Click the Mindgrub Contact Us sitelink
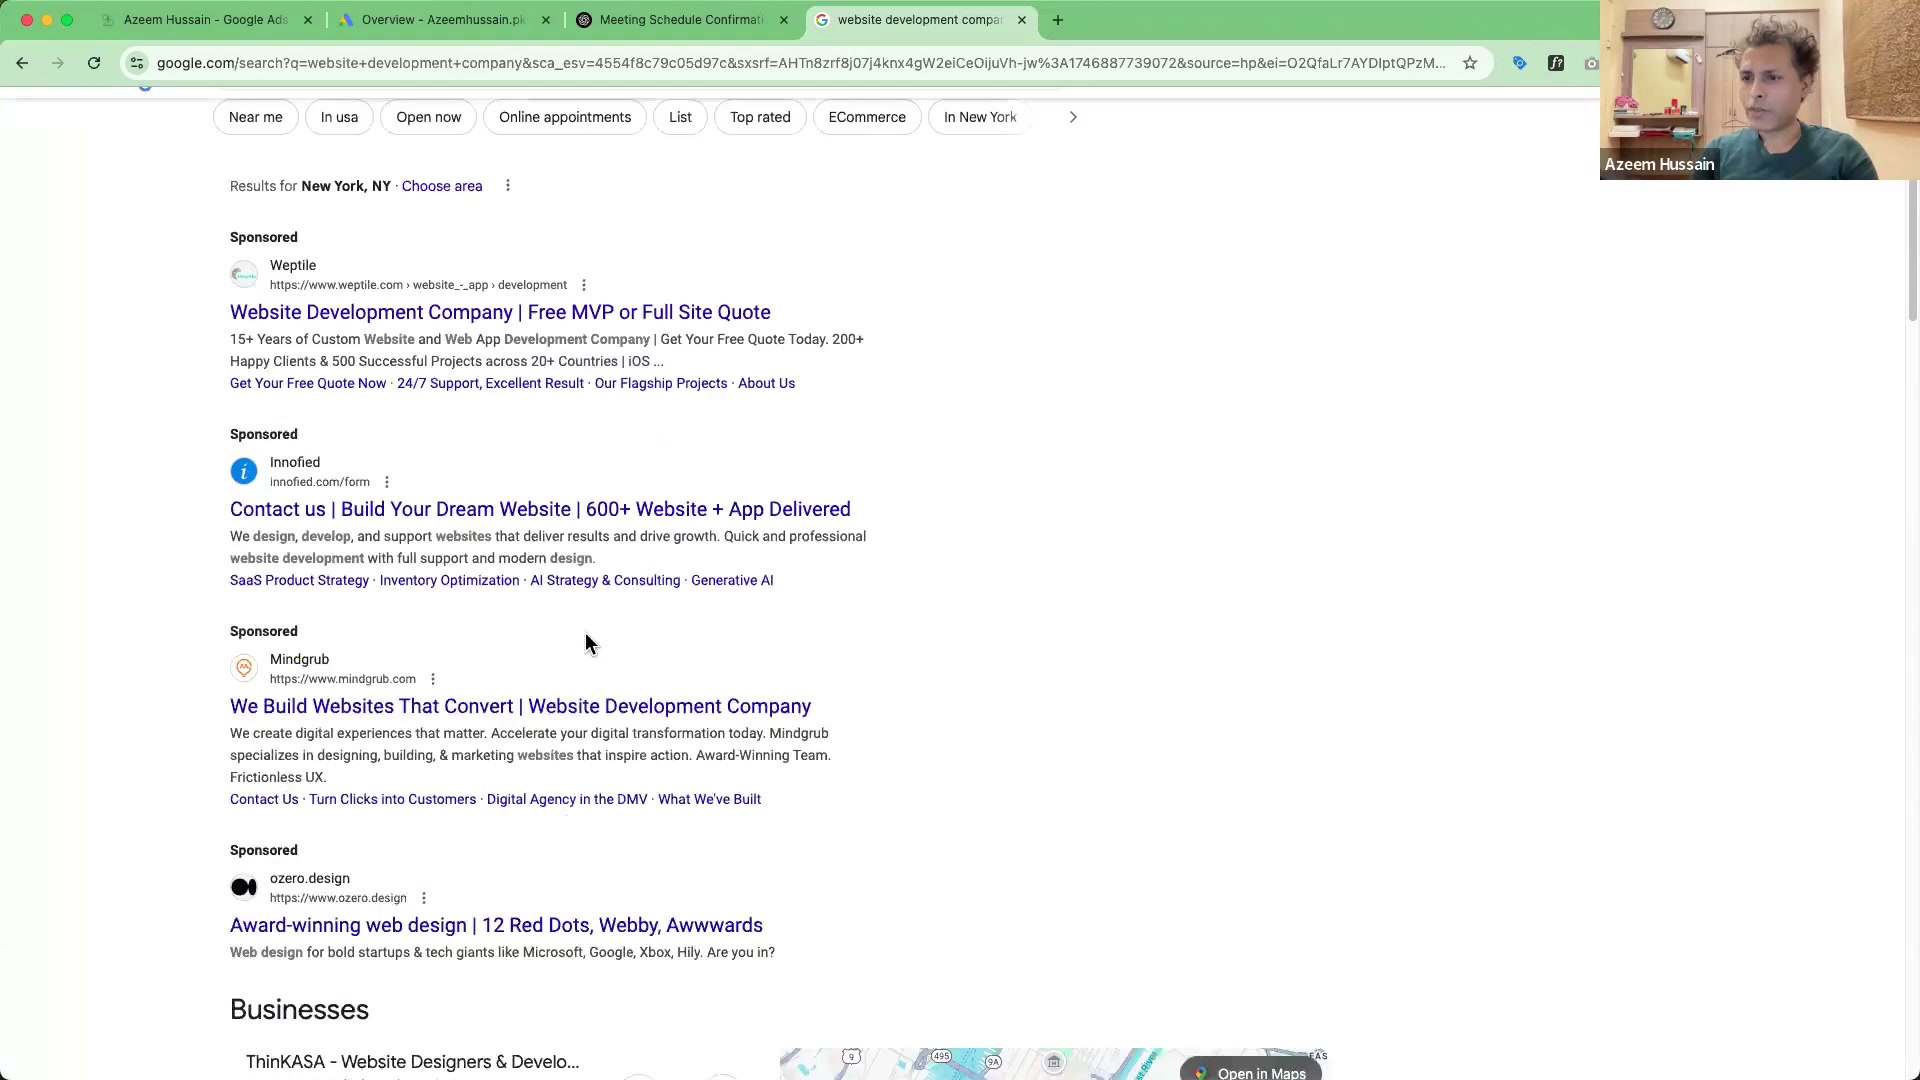1920x1080 pixels. 264,799
